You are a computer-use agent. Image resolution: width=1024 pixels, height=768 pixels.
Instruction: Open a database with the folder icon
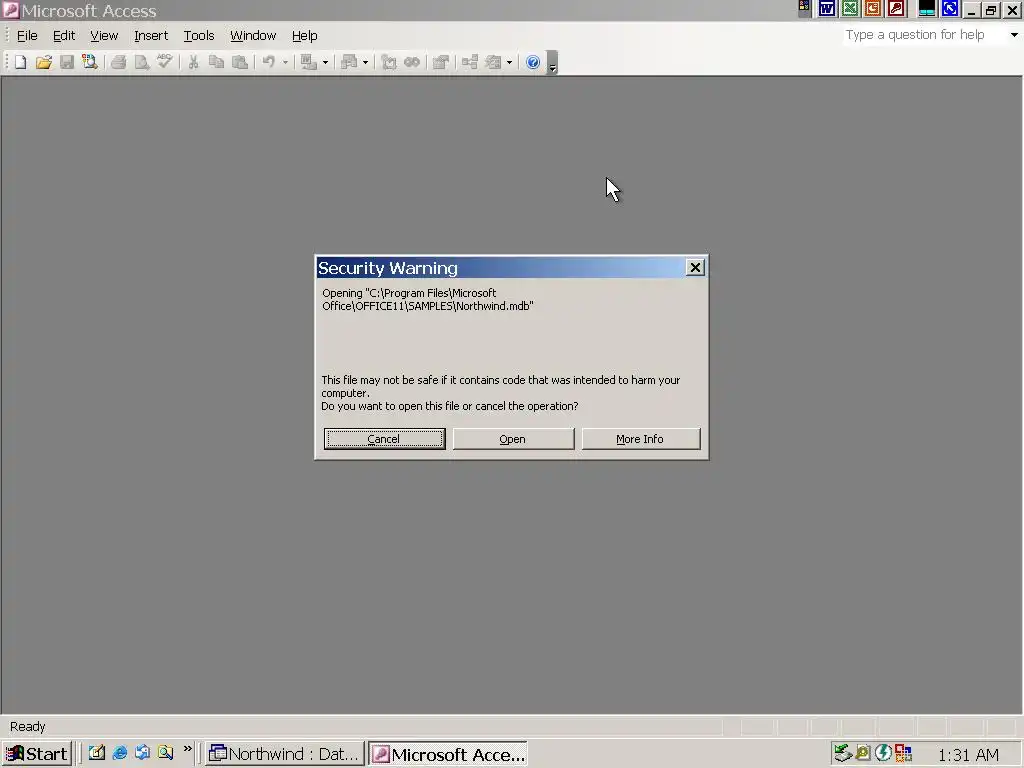click(x=44, y=62)
